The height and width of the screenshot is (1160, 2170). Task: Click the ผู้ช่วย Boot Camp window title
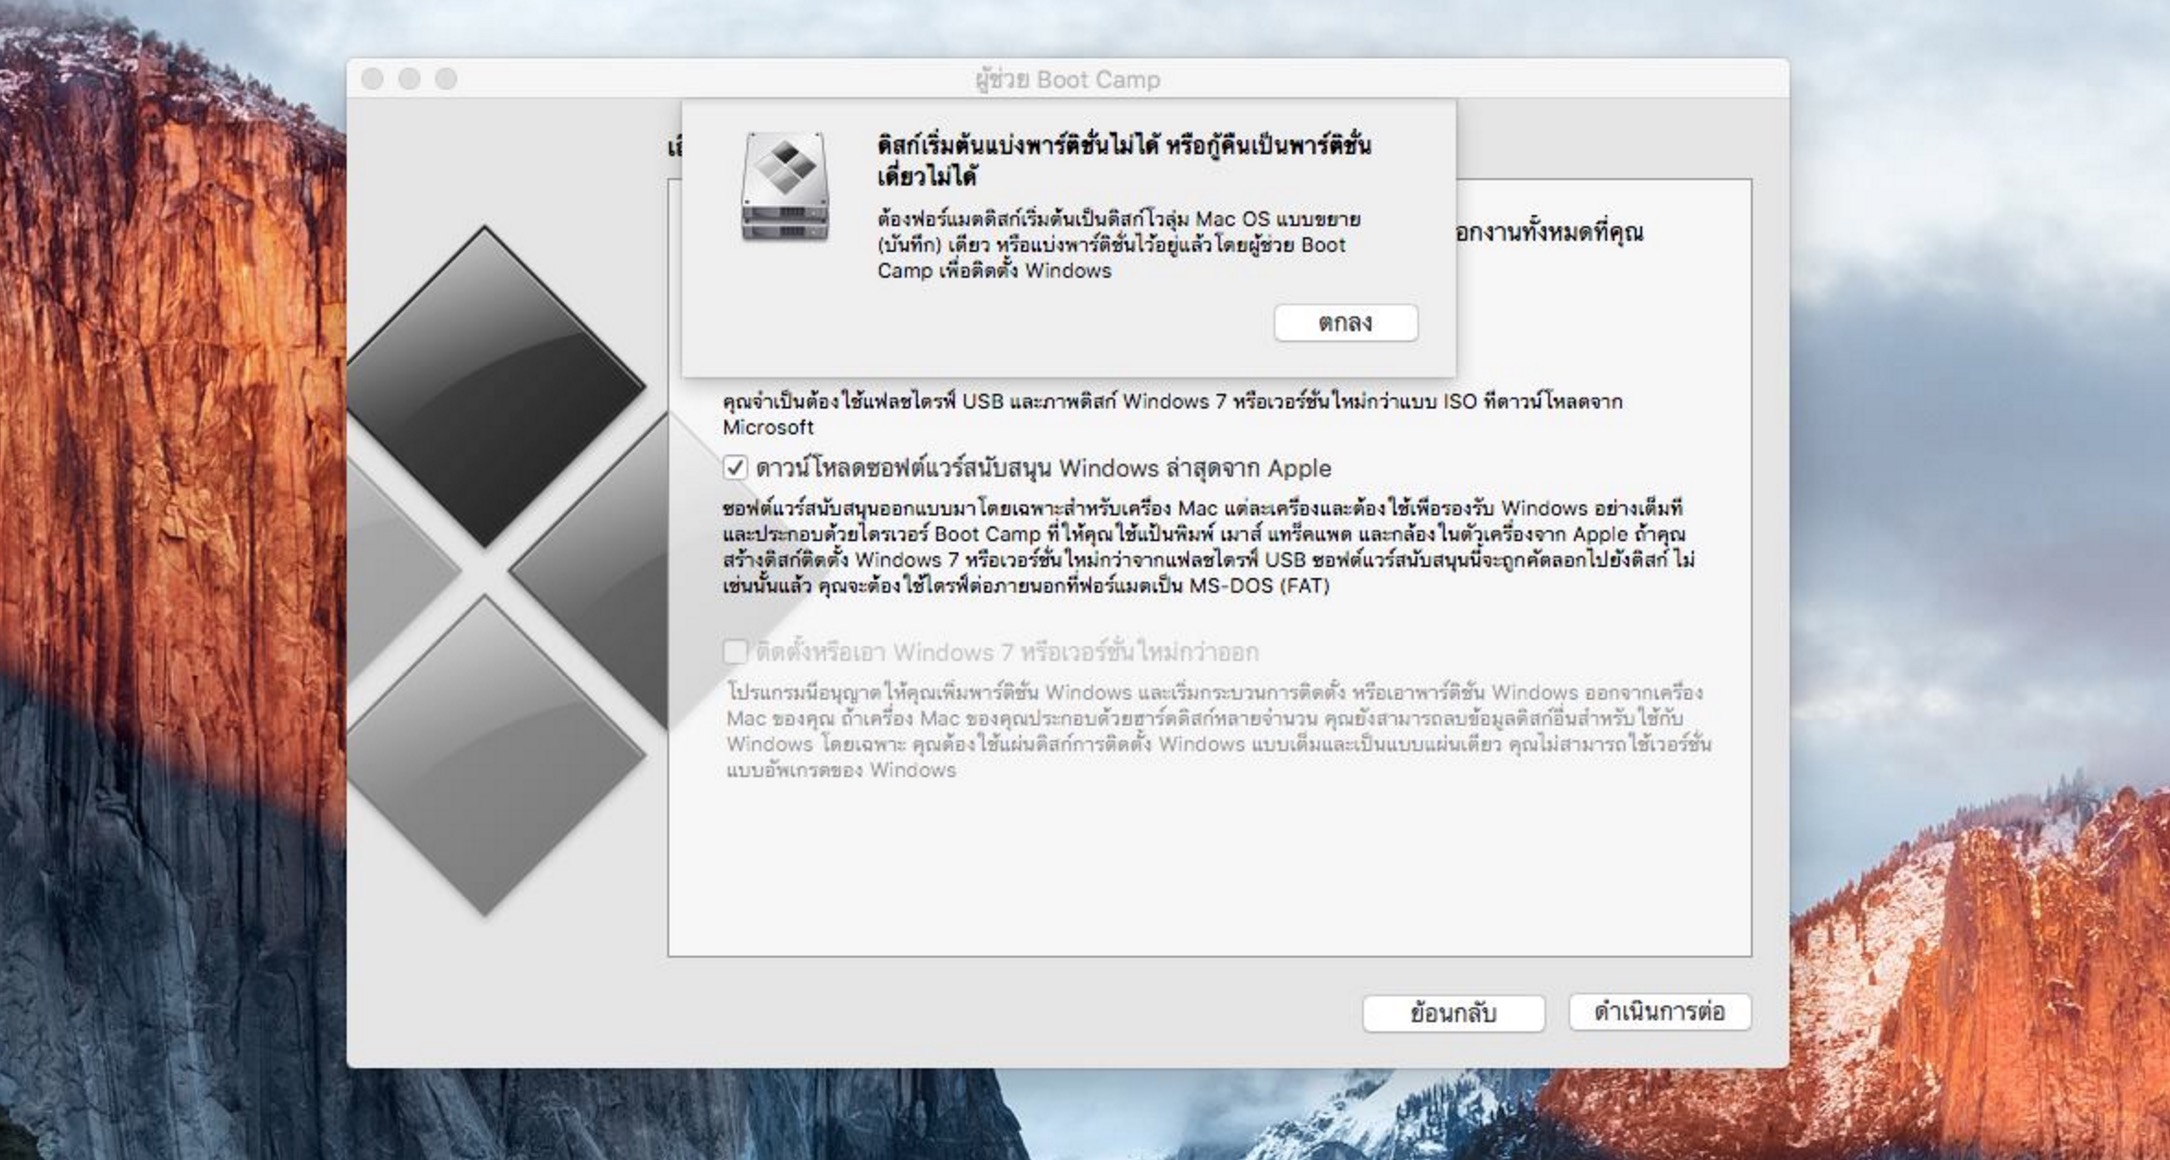coord(1067,80)
